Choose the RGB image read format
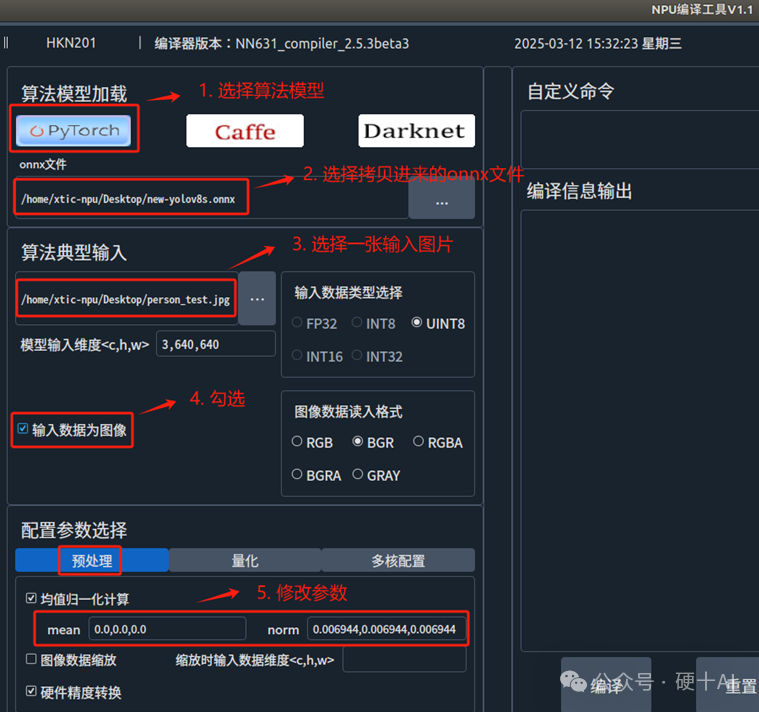This screenshot has width=759, height=712. click(x=297, y=442)
